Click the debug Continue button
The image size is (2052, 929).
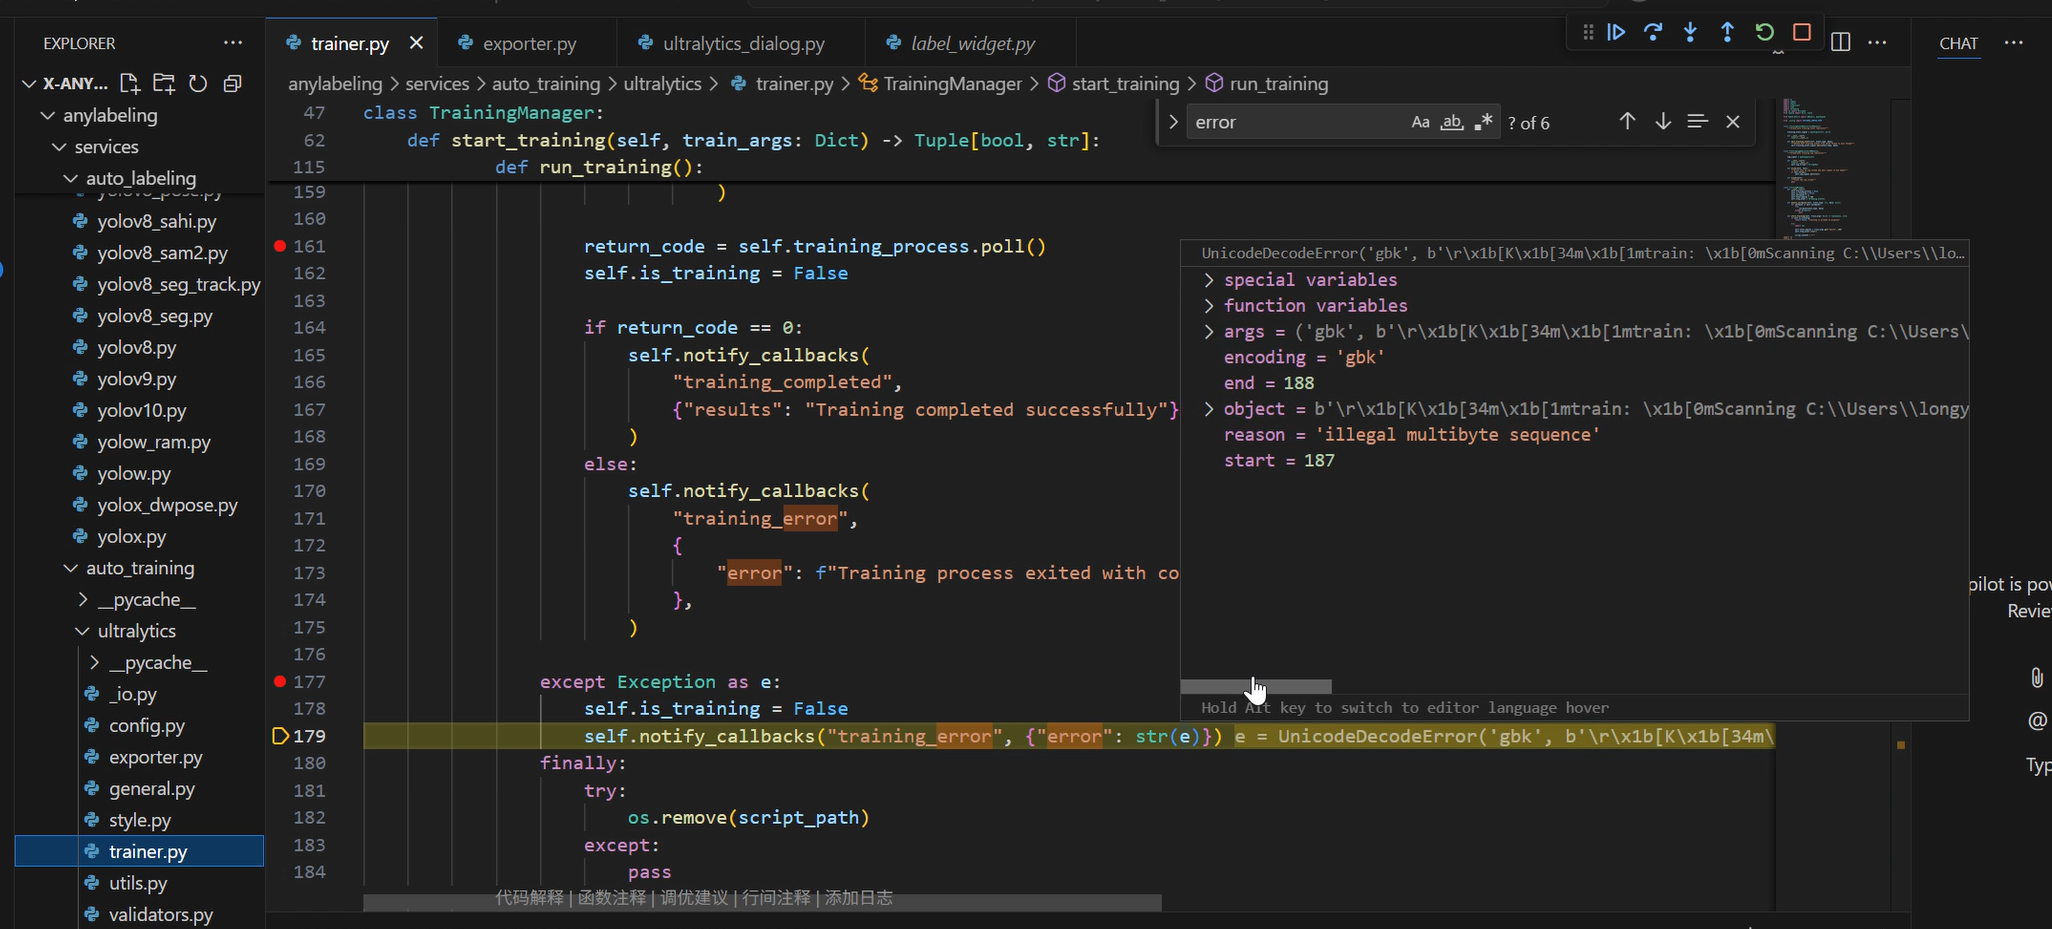[1616, 32]
